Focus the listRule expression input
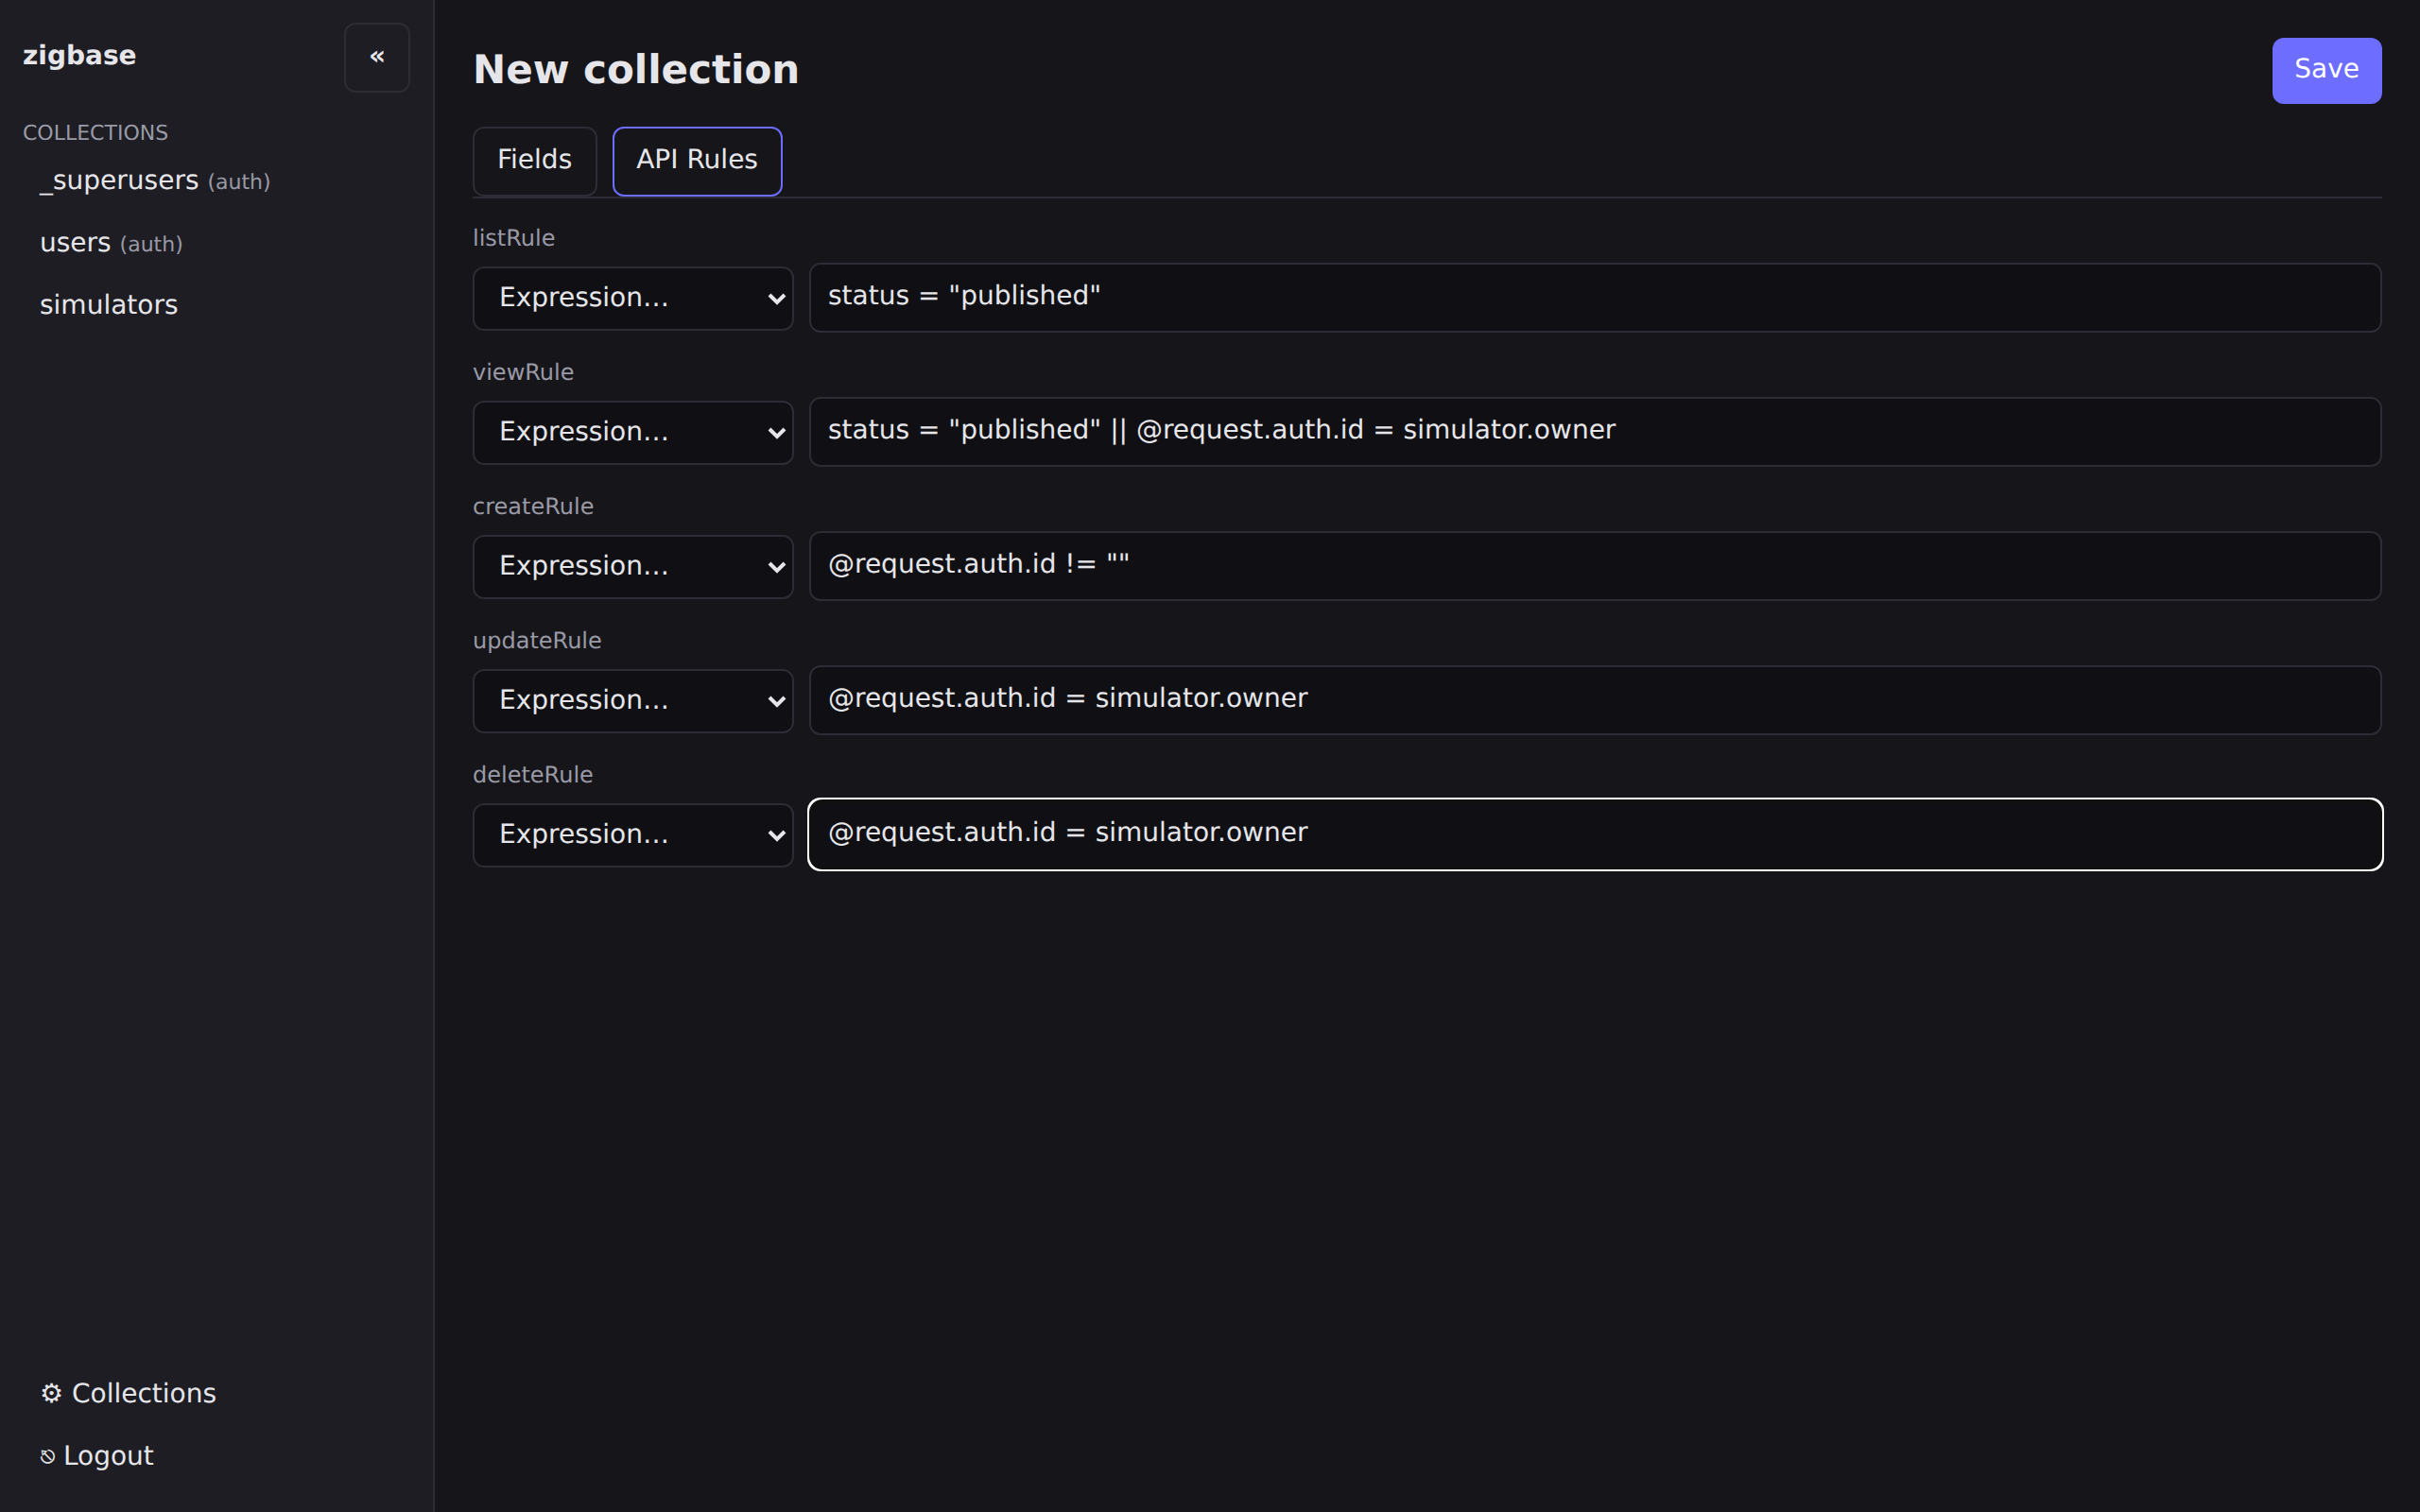The height and width of the screenshot is (1512, 2420). tap(1595, 297)
